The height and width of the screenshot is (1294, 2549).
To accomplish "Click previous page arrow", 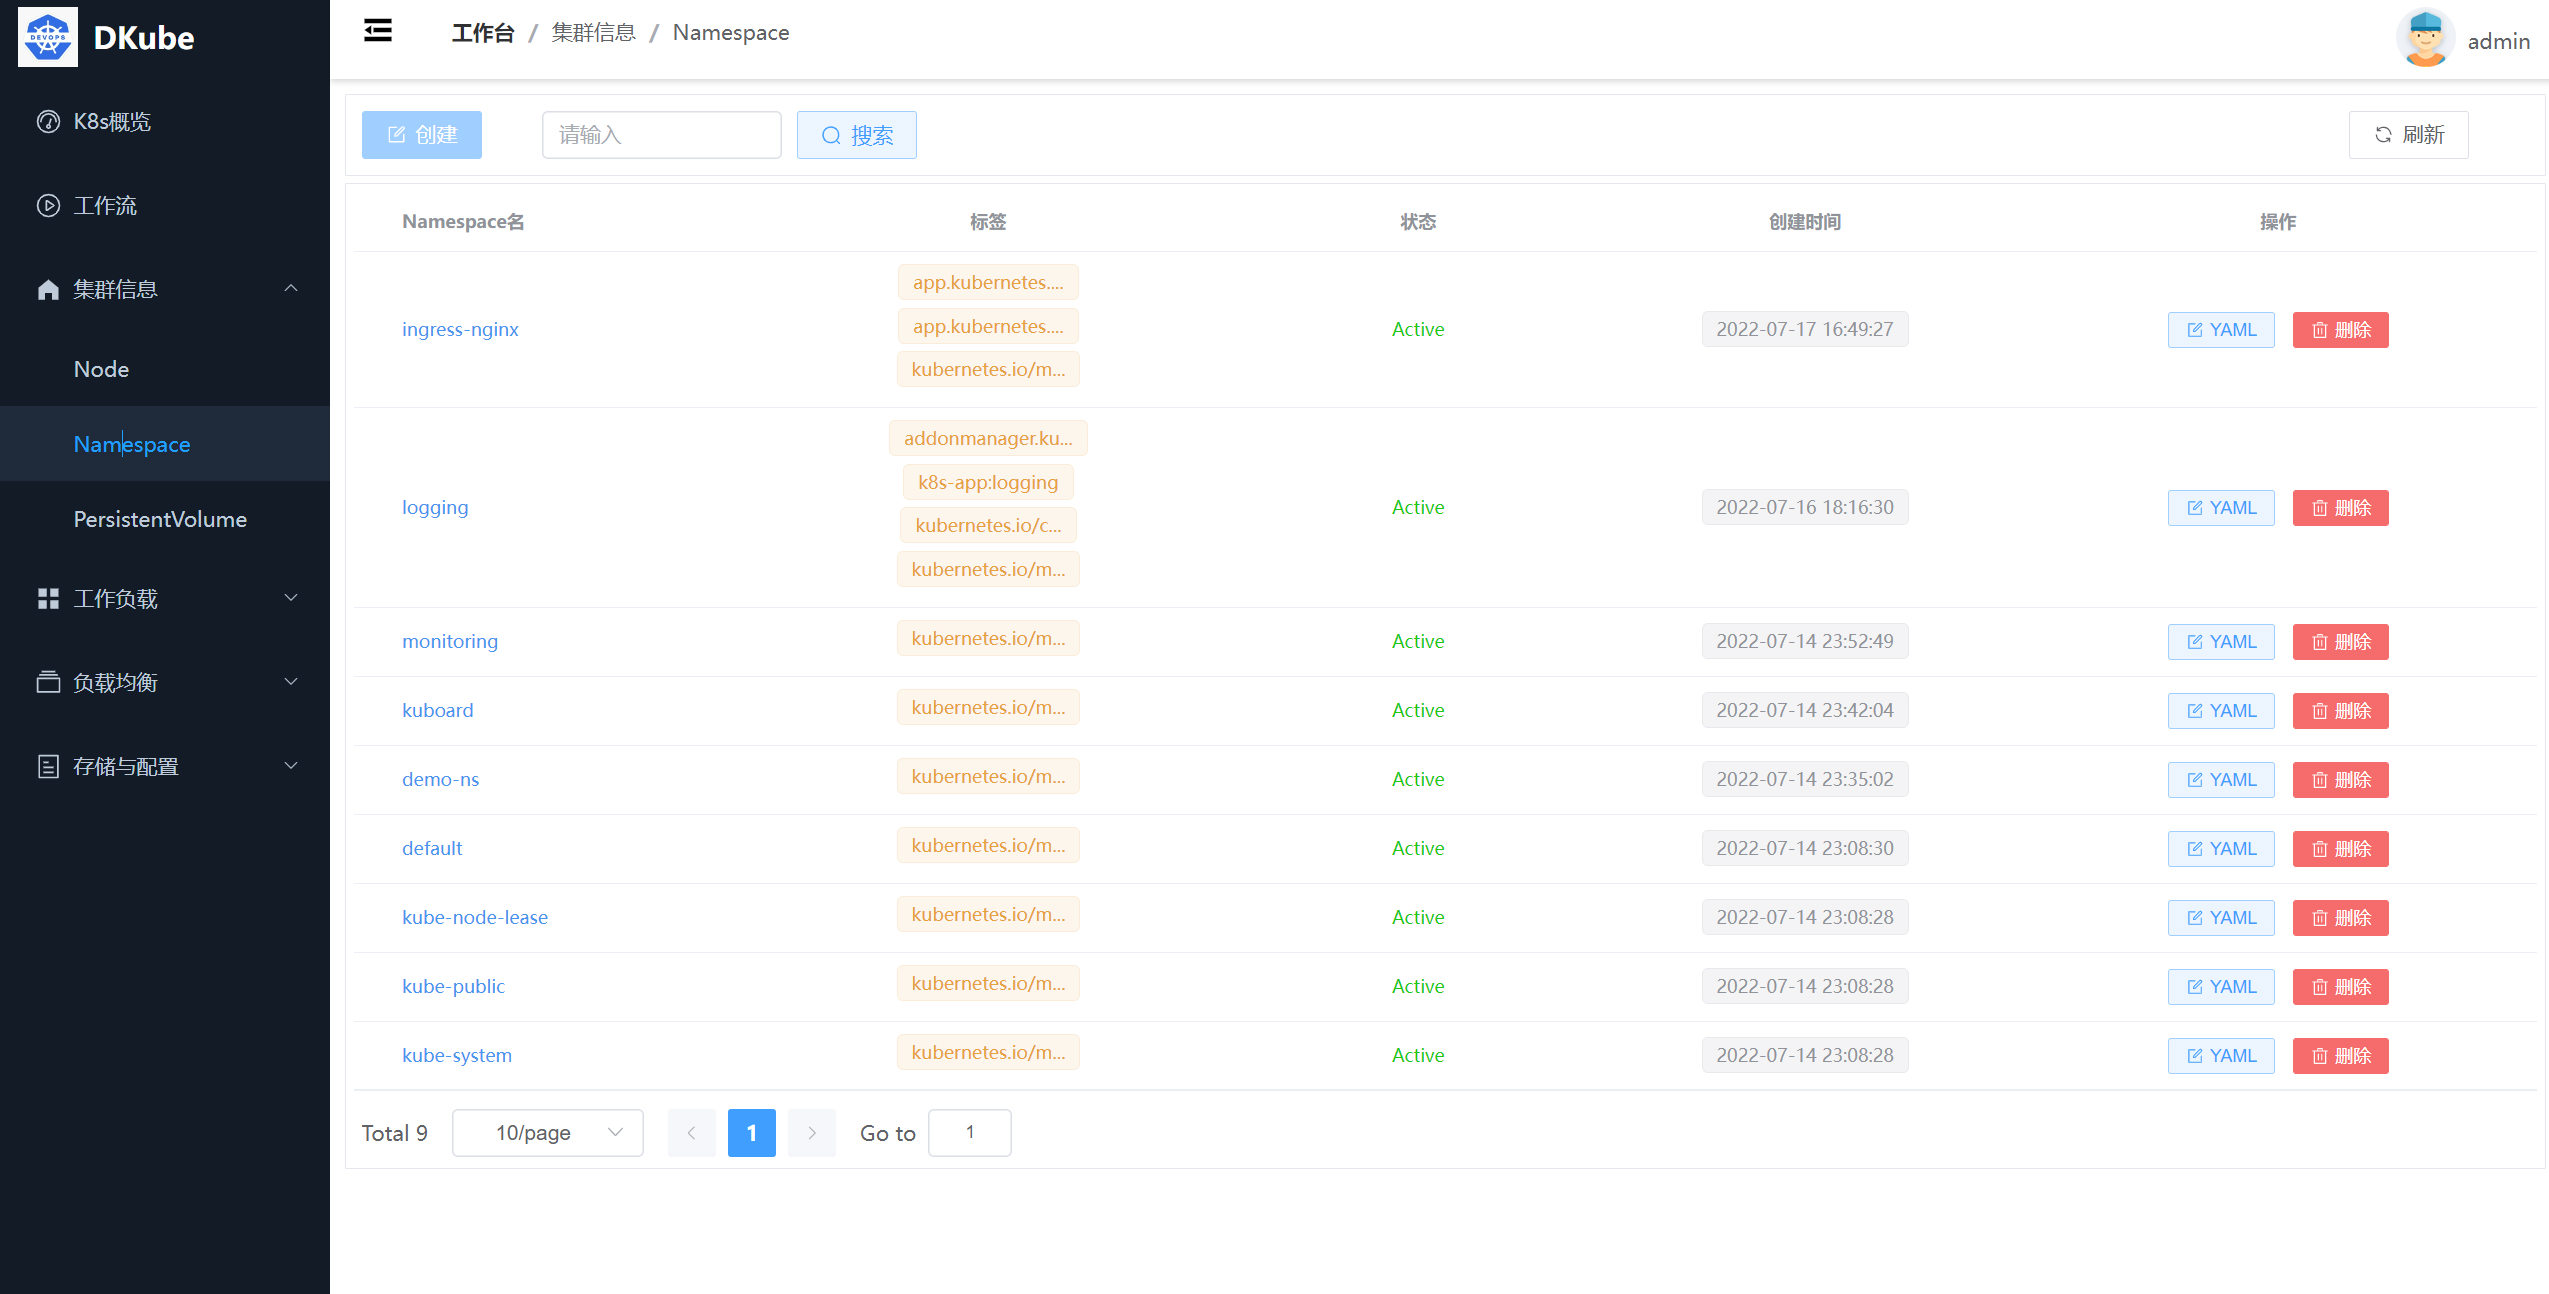I will 692,1133.
